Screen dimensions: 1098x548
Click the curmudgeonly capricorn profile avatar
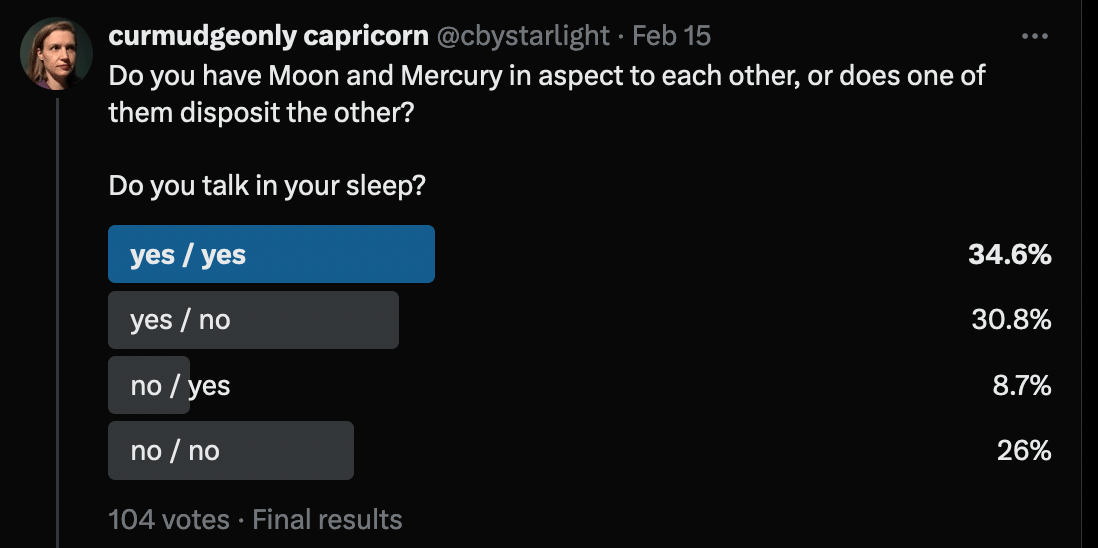[57, 54]
